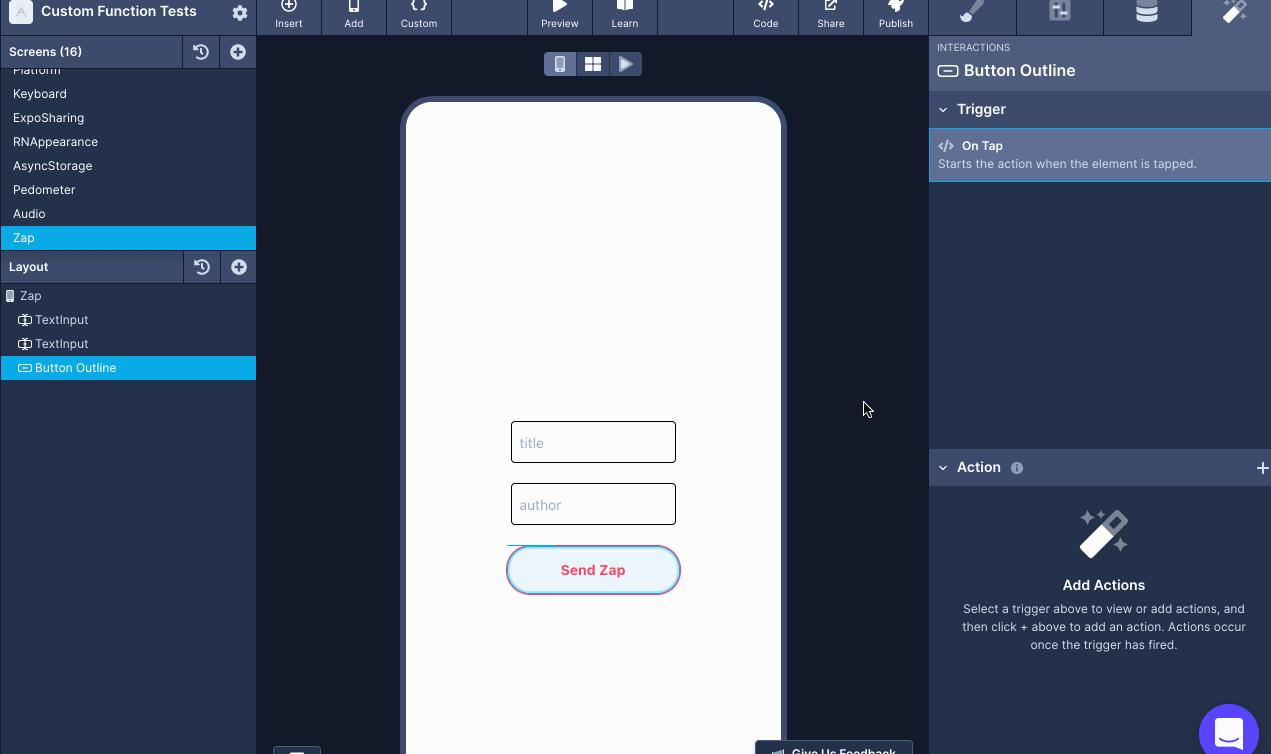Click the Add Actions magic wand illustration
Image resolution: width=1271 pixels, height=754 pixels.
[1104, 533]
